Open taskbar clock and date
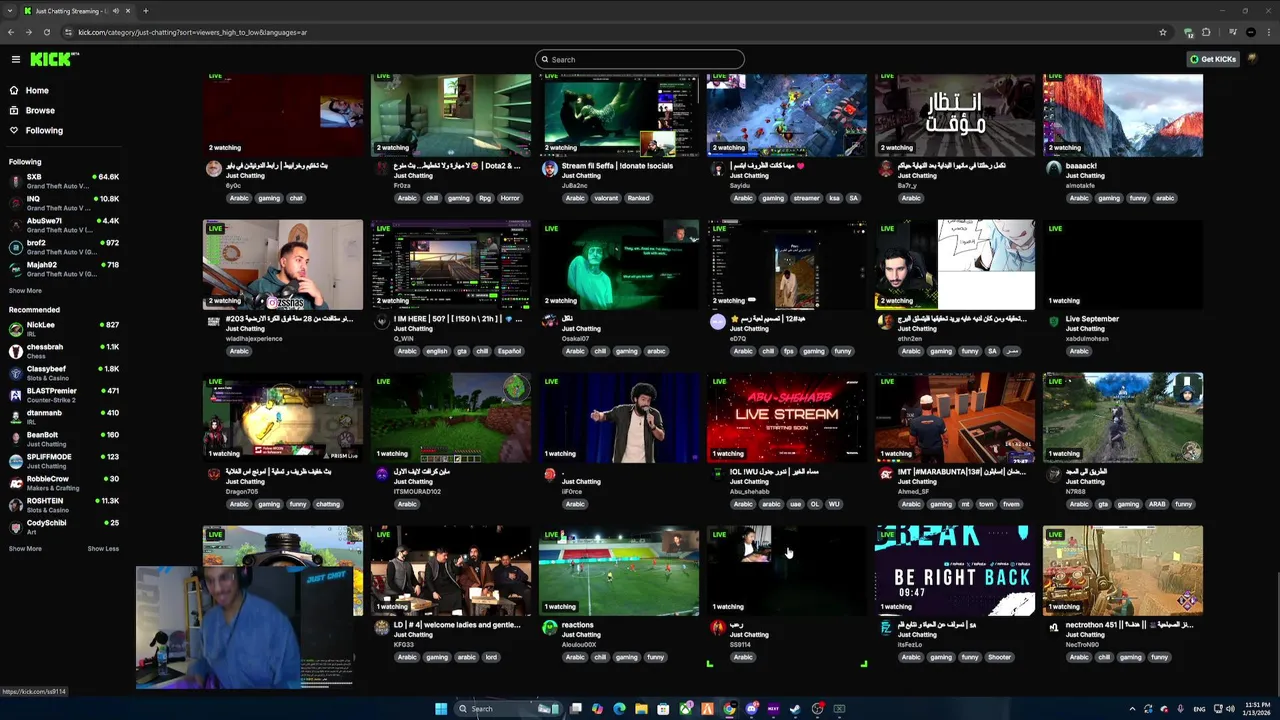Image resolution: width=1280 pixels, height=720 pixels. tap(1257, 709)
